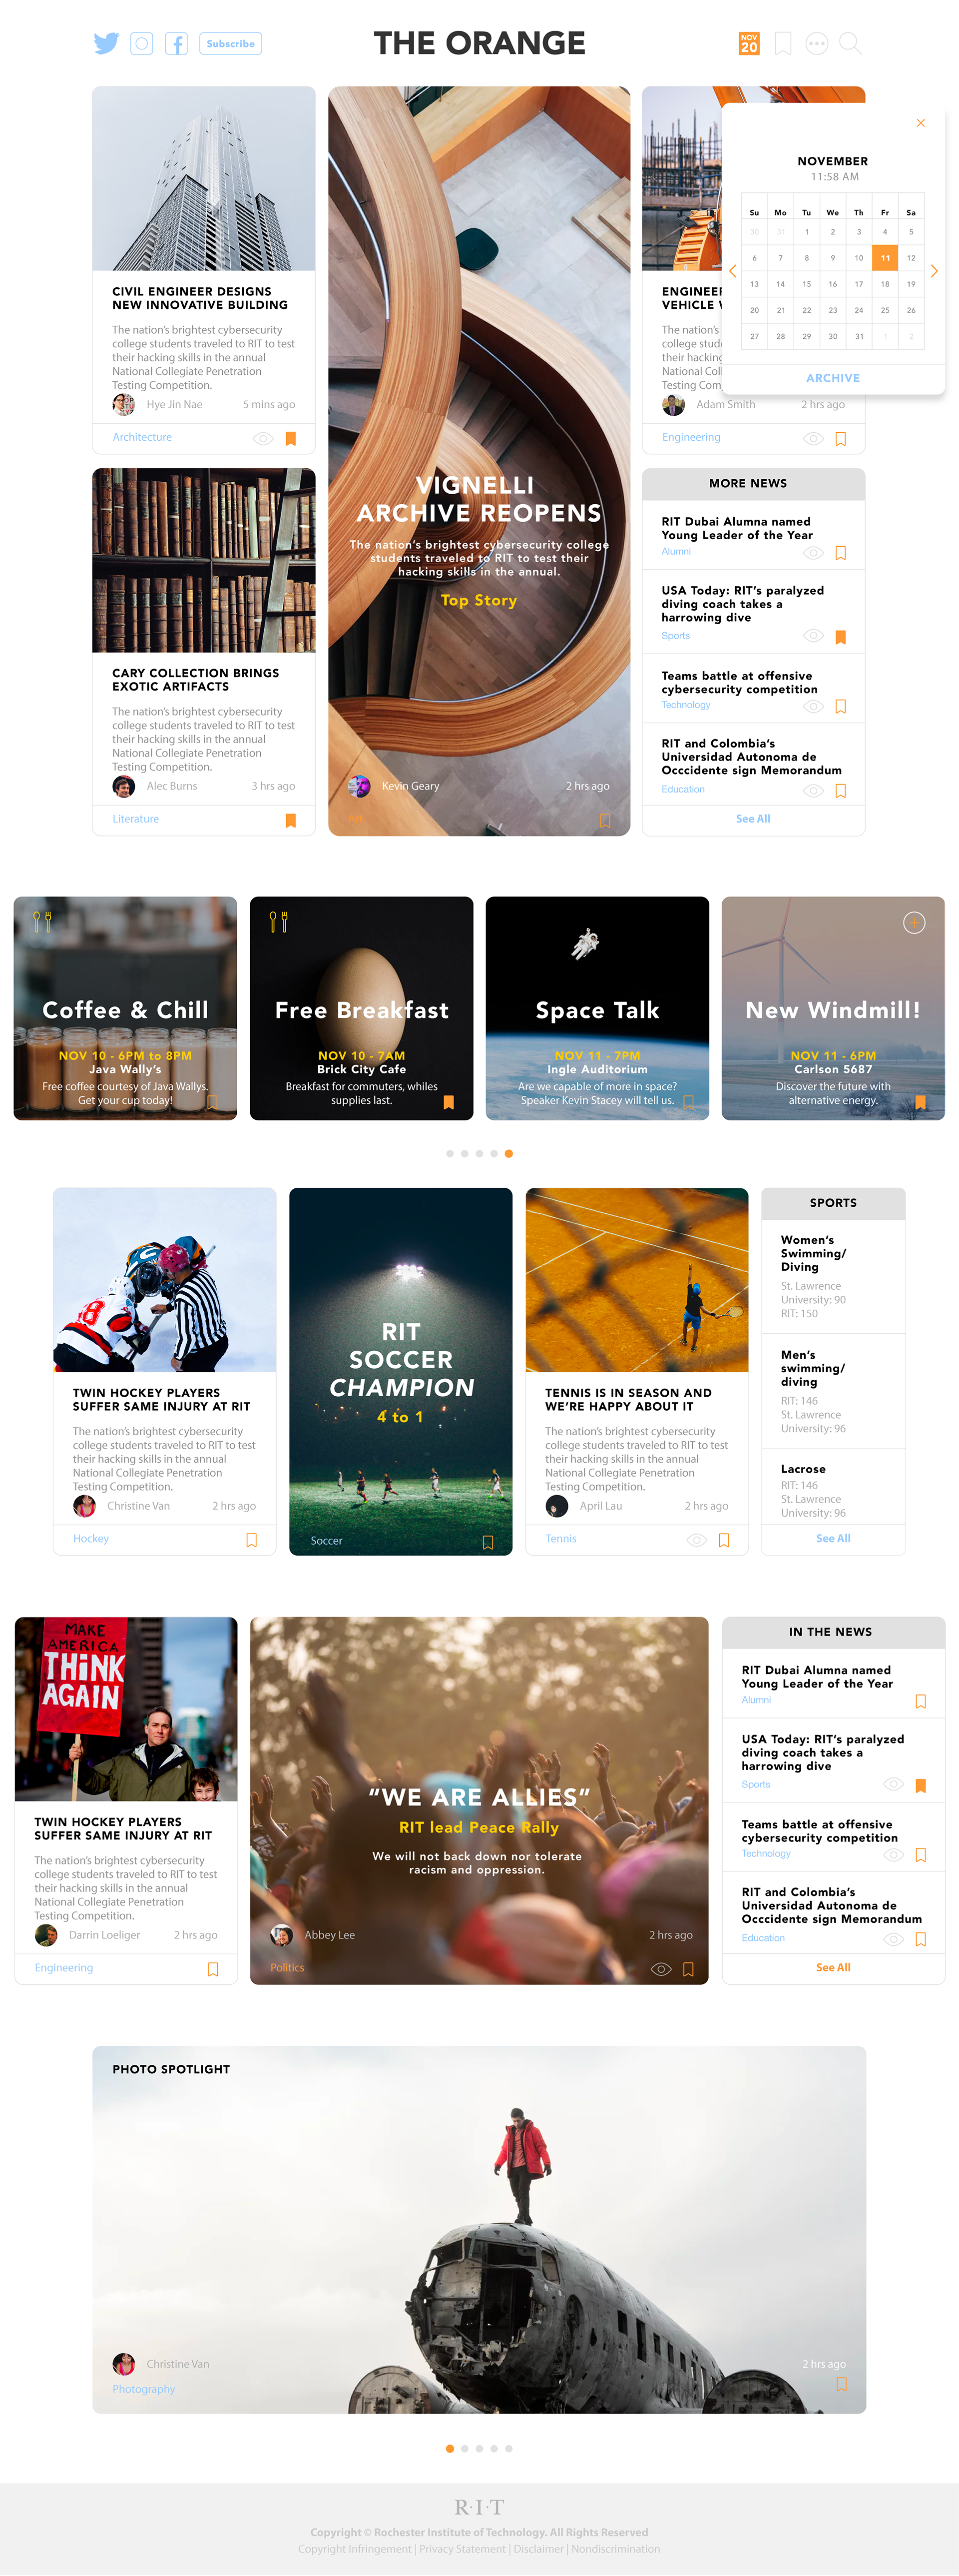Go to previous month in calendar
Image resolution: width=959 pixels, height=2576 pixels.
tap(732, 271)
